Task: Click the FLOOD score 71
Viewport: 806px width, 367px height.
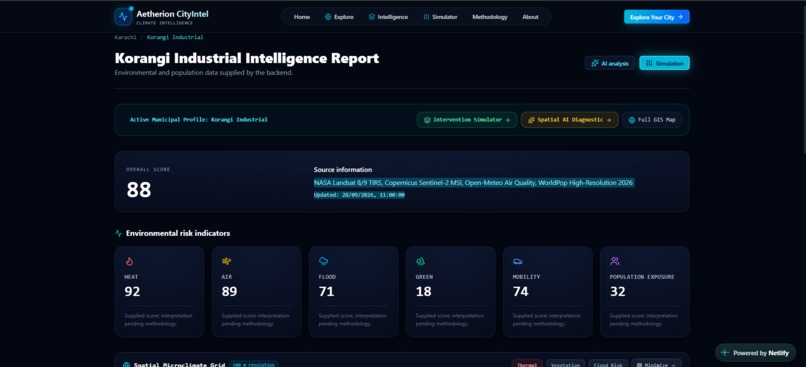Action: pyautogui.click(x=326, y=291)
